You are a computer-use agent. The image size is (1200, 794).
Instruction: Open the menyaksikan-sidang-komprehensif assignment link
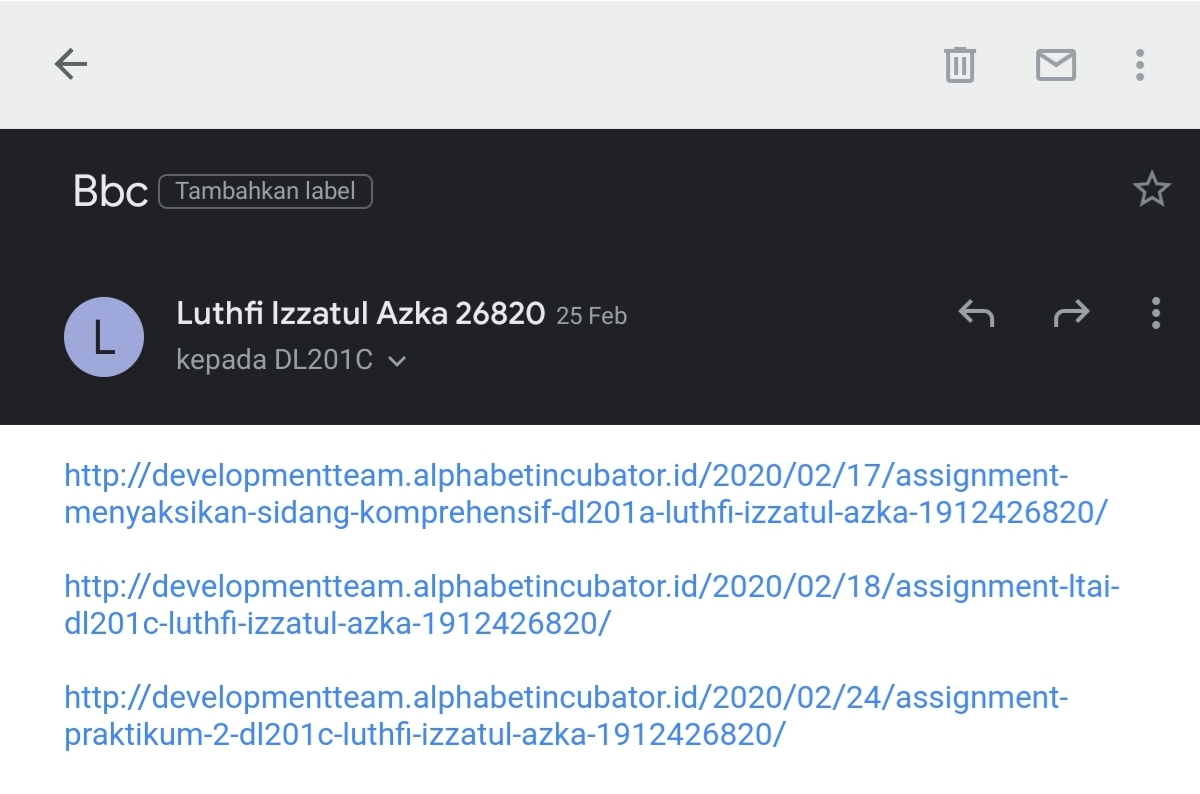pyautogui.click(x=585, y=513)
